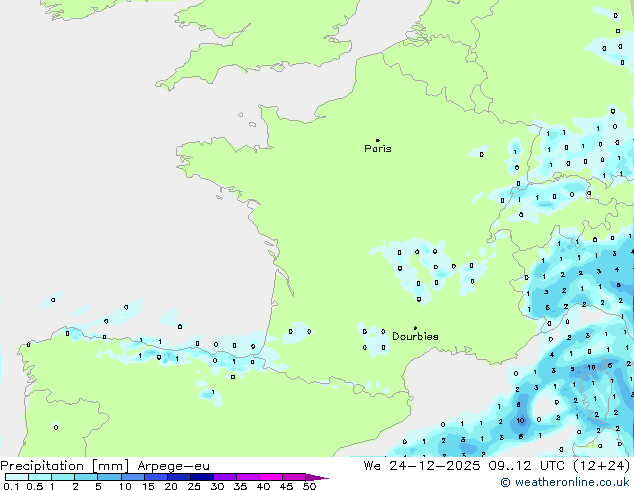The image size is (634, 490).
Task: Click the '(12+24)' forecast offset text
Action: click(x=602, y=466)
